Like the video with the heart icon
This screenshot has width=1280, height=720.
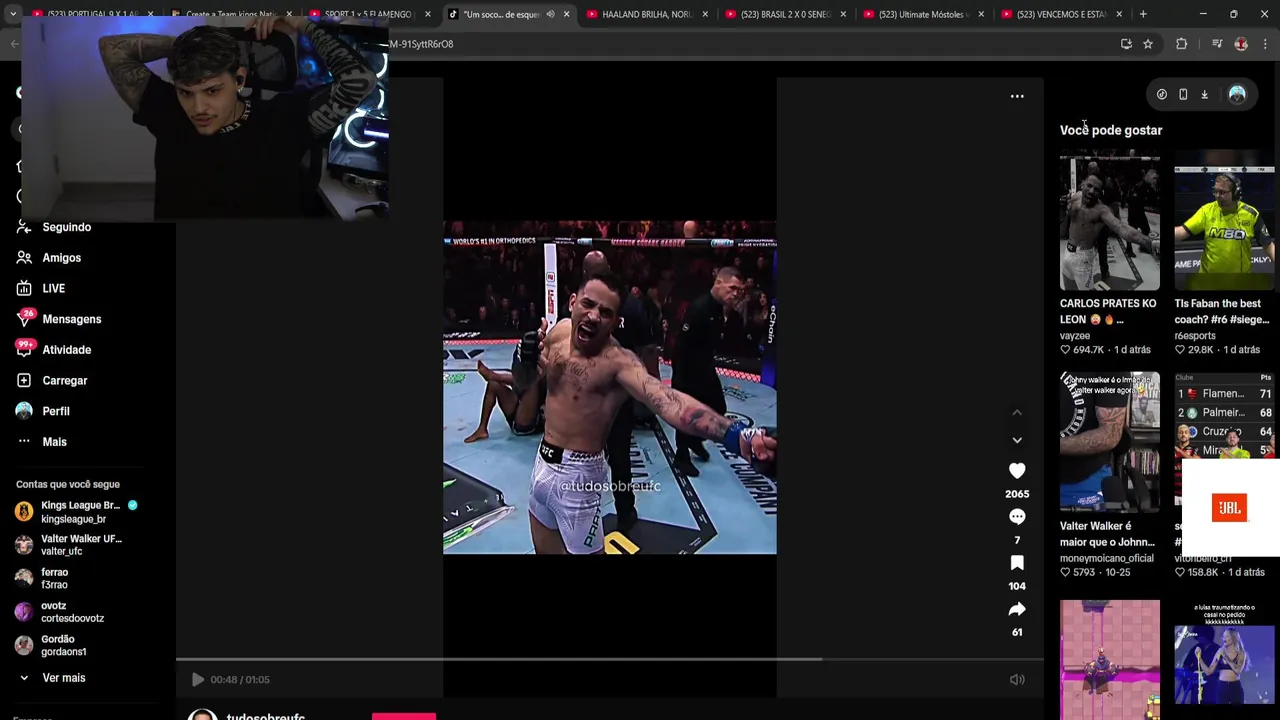(x=1017, y=471)
